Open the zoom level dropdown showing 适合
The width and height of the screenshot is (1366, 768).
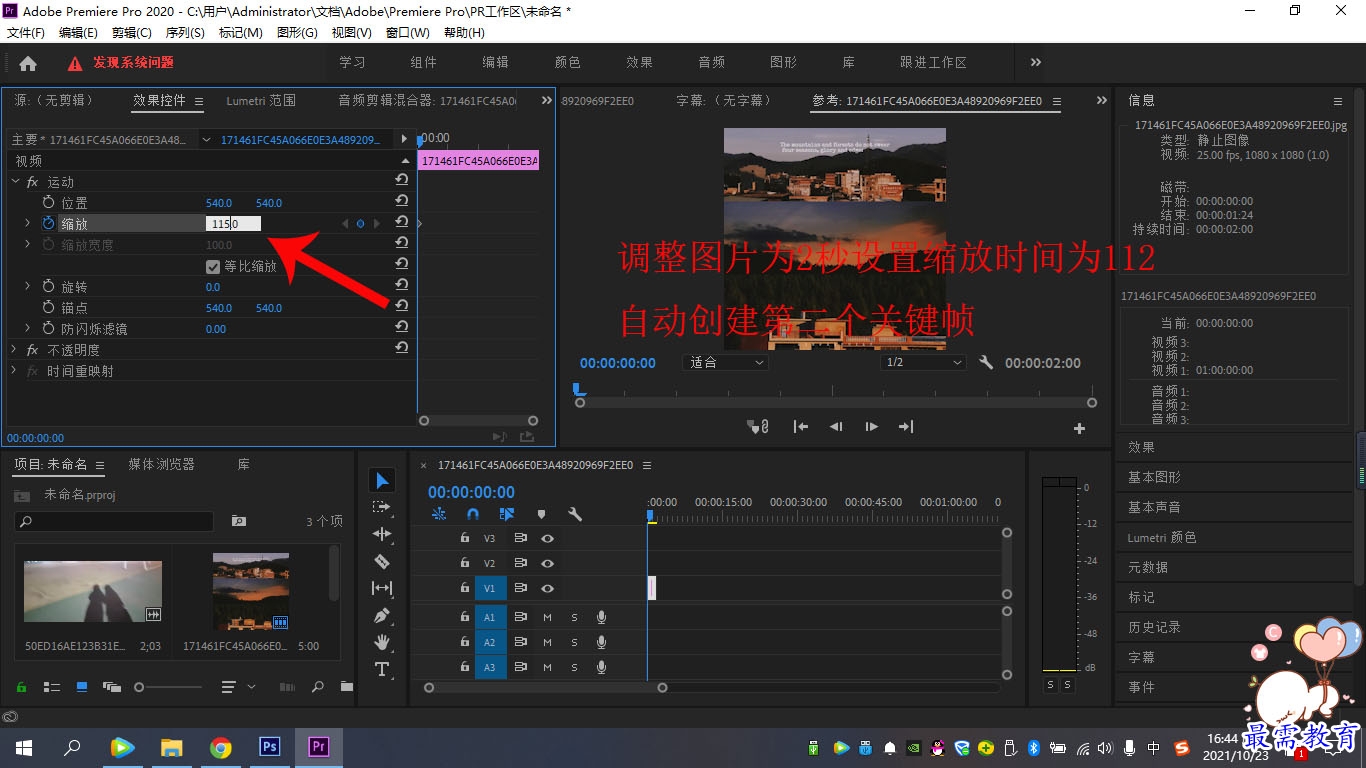(726, 362)
